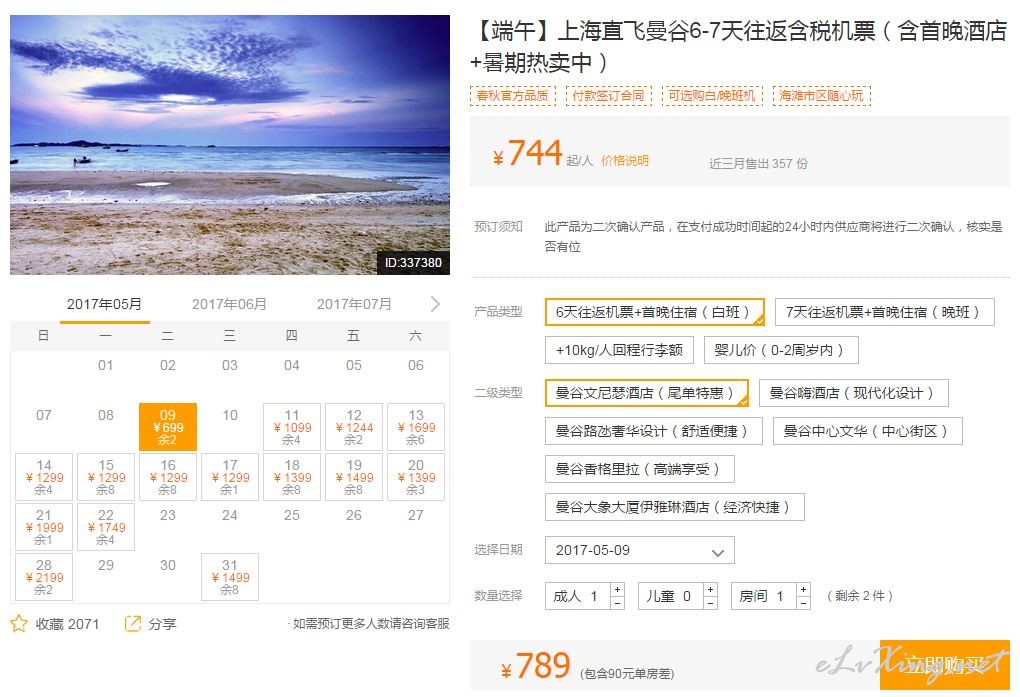The image size is (1020, 697).
Task: Select 6天往返机票+首晚住宿（白班）option
Action: [x=654, y=312]
